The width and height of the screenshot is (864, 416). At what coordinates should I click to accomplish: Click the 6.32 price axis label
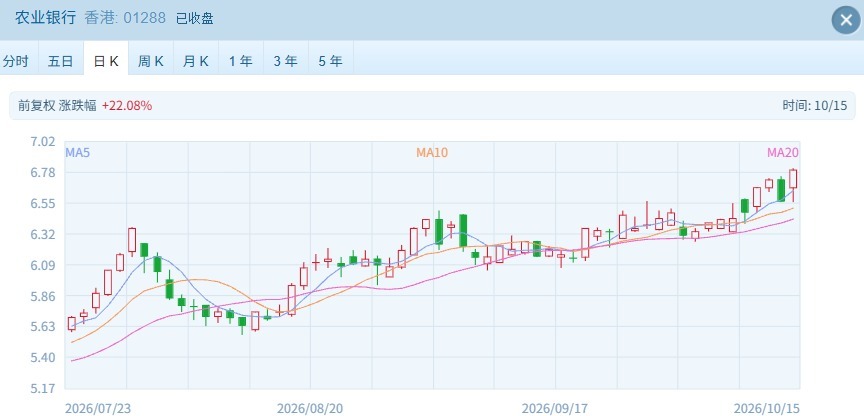click(44, 234)
